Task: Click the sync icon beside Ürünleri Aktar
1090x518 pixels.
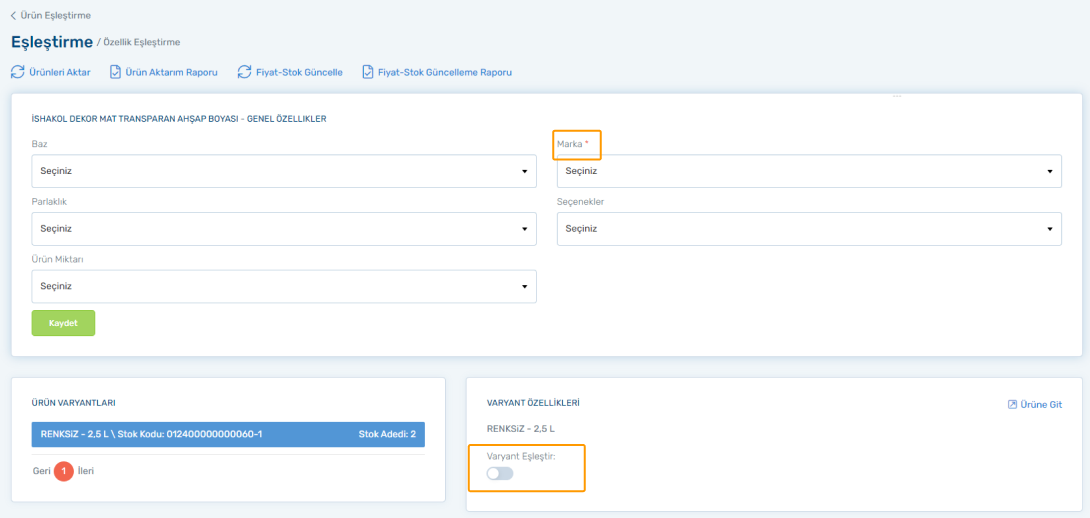Action: [17, 72]
